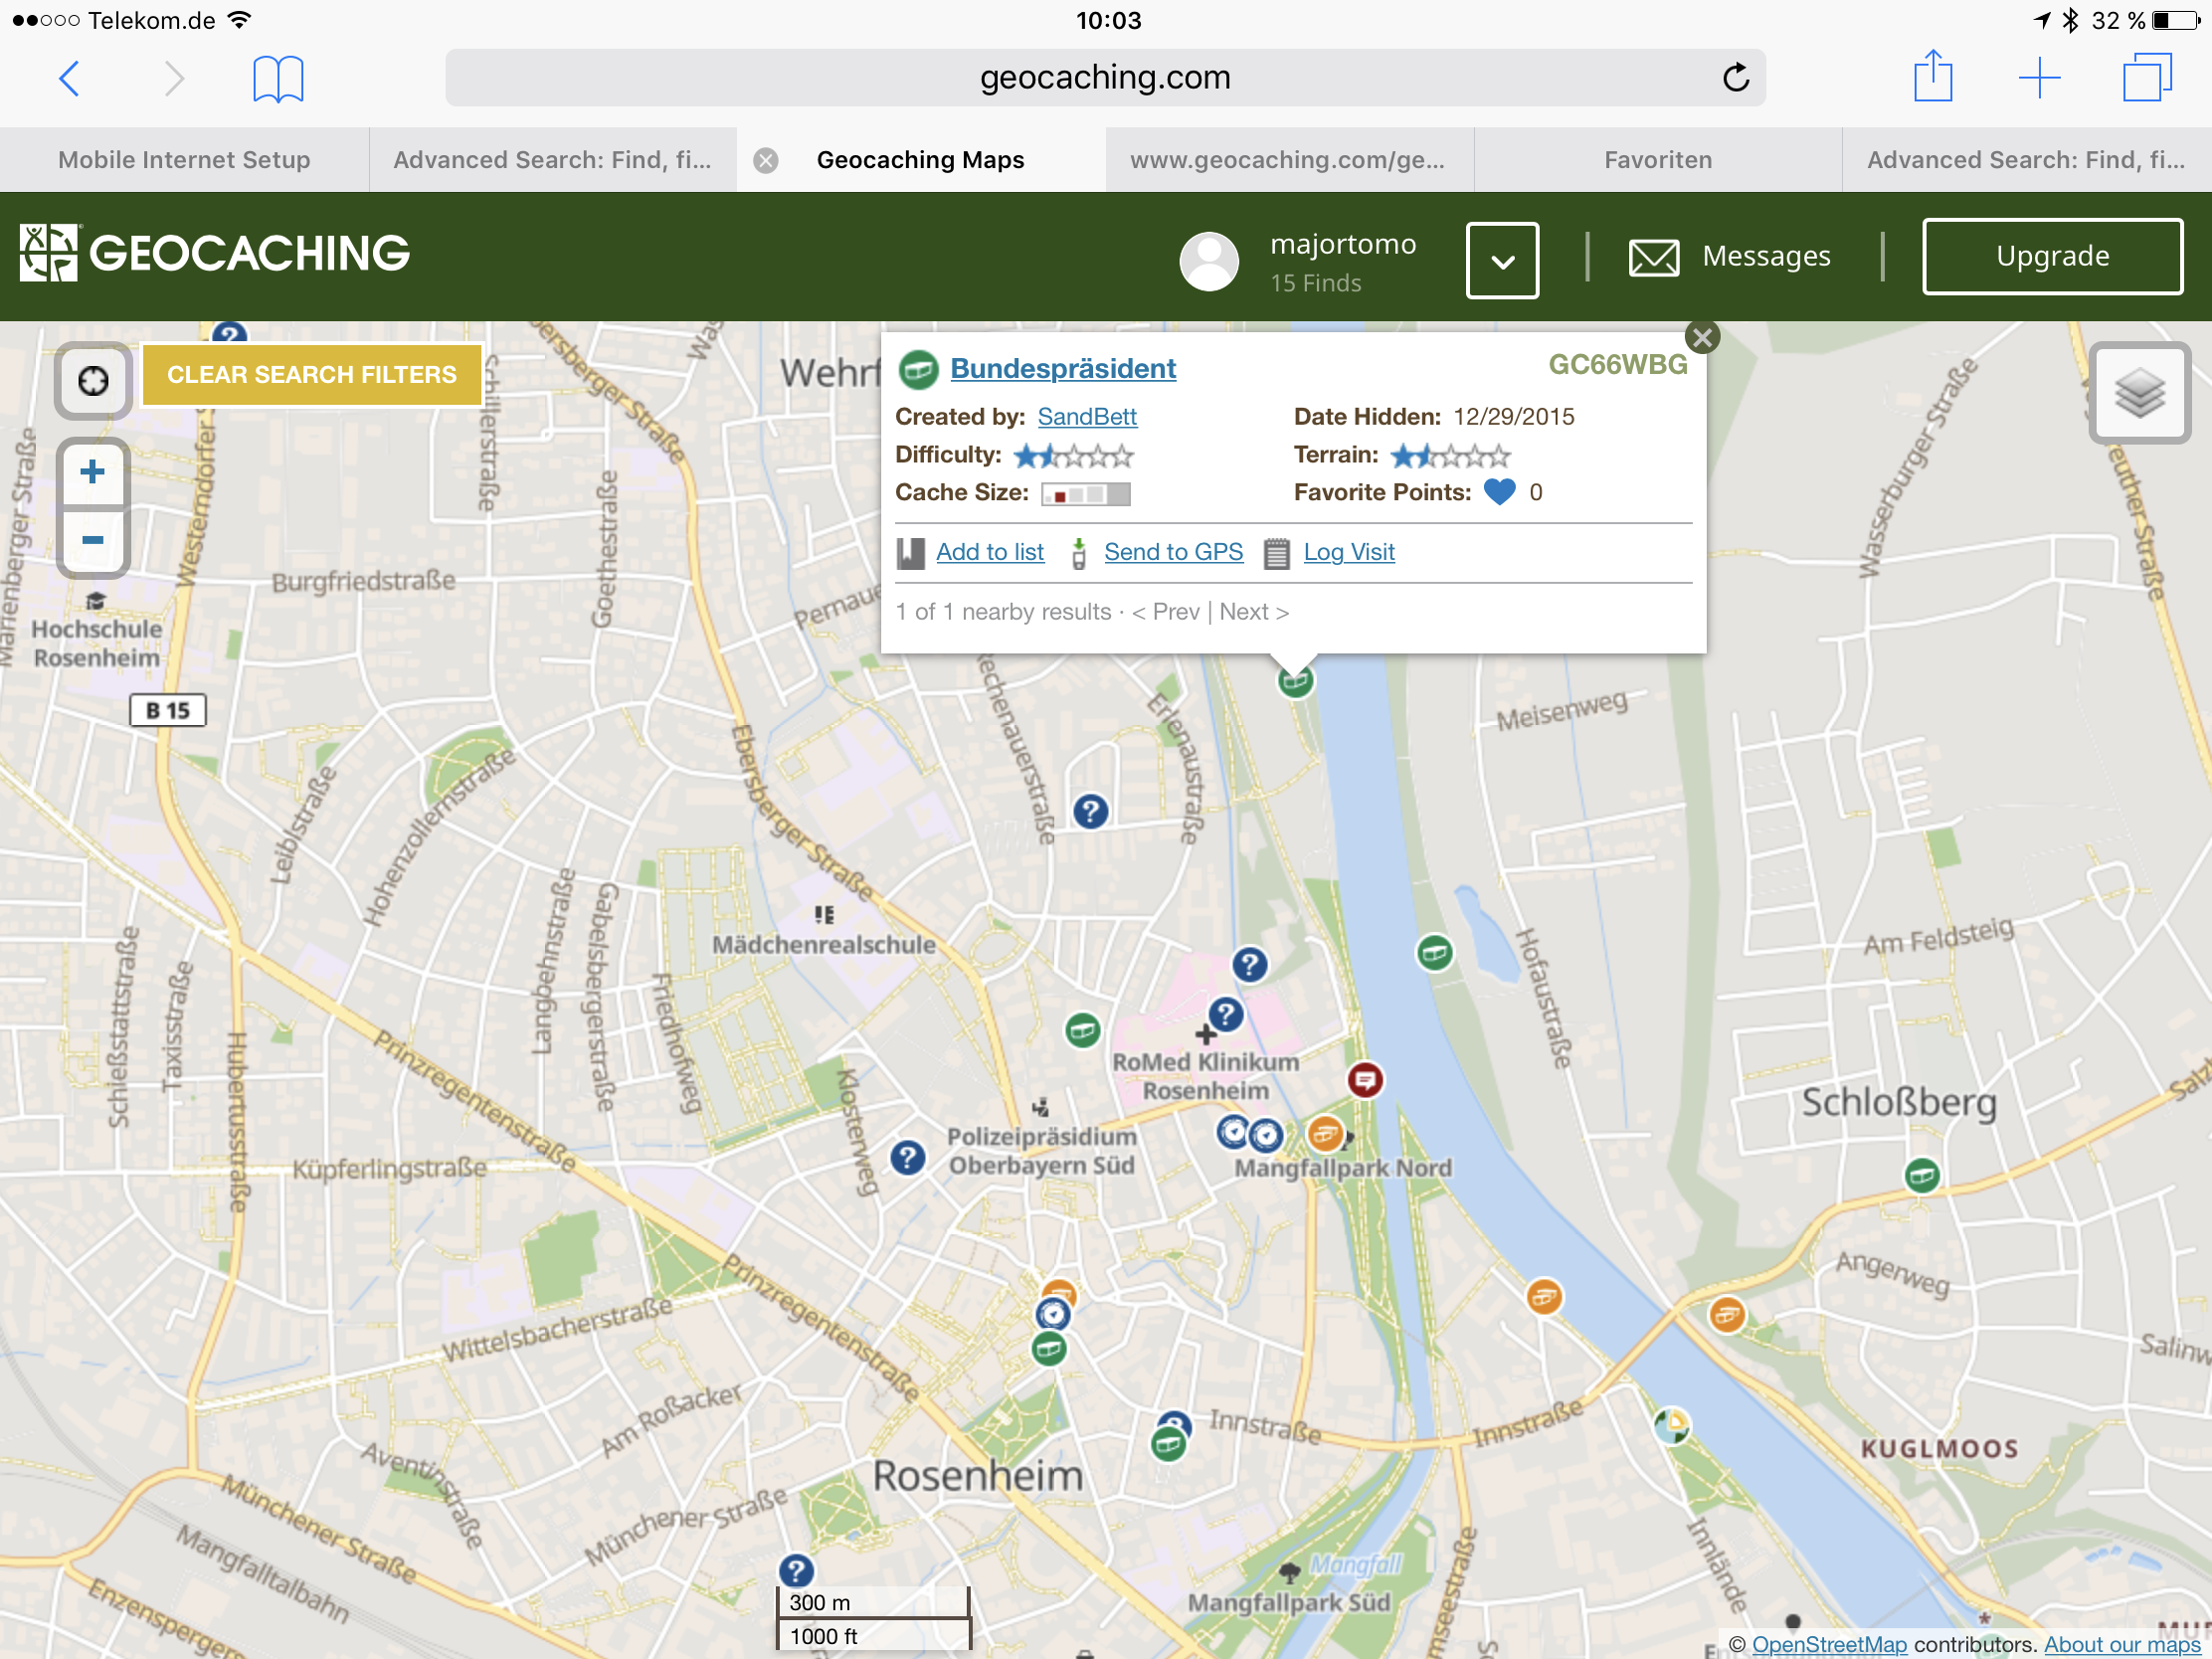This screenshot has height=1659, width=2212.
Task: Expand the majortomo profile dropdown
Action: tap(1501, 260)
